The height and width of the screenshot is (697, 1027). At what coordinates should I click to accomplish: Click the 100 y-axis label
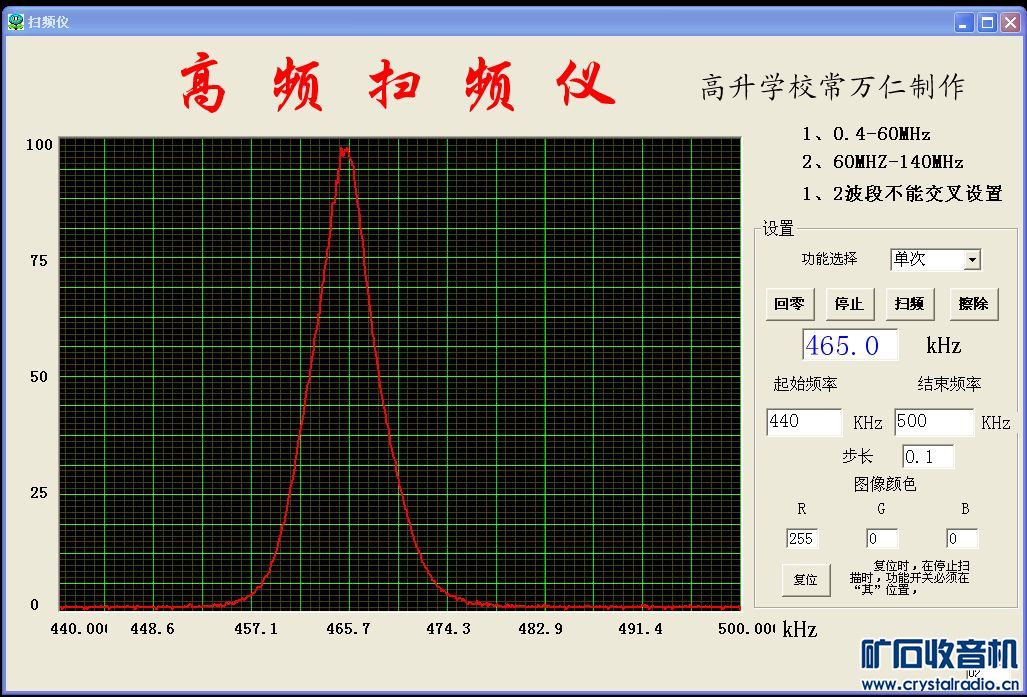[39, 145]
